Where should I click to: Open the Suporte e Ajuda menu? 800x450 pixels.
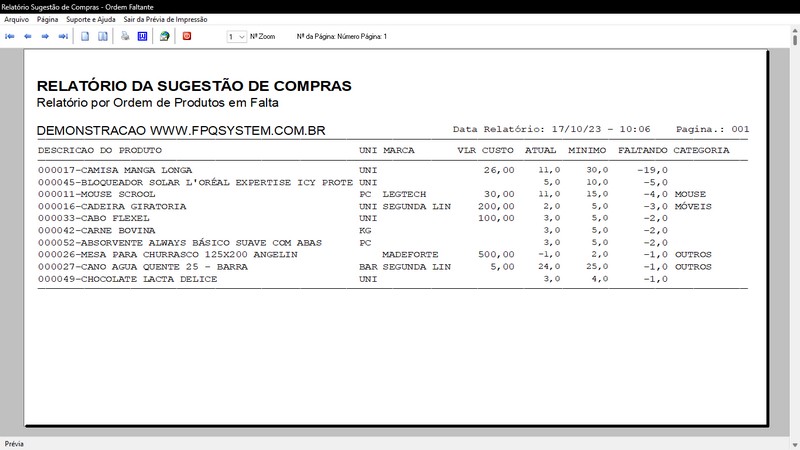coord(91,19)
